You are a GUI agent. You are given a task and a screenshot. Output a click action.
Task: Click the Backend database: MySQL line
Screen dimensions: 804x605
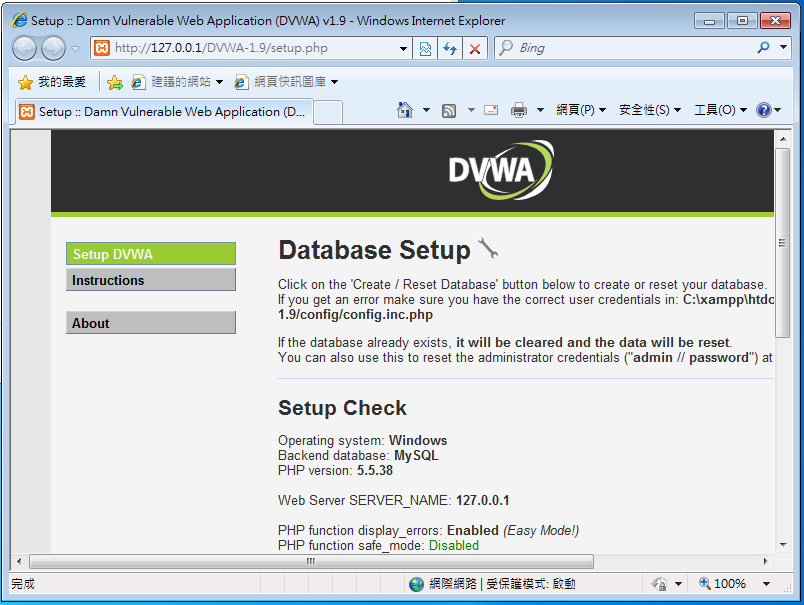click(x=358, y=455)
